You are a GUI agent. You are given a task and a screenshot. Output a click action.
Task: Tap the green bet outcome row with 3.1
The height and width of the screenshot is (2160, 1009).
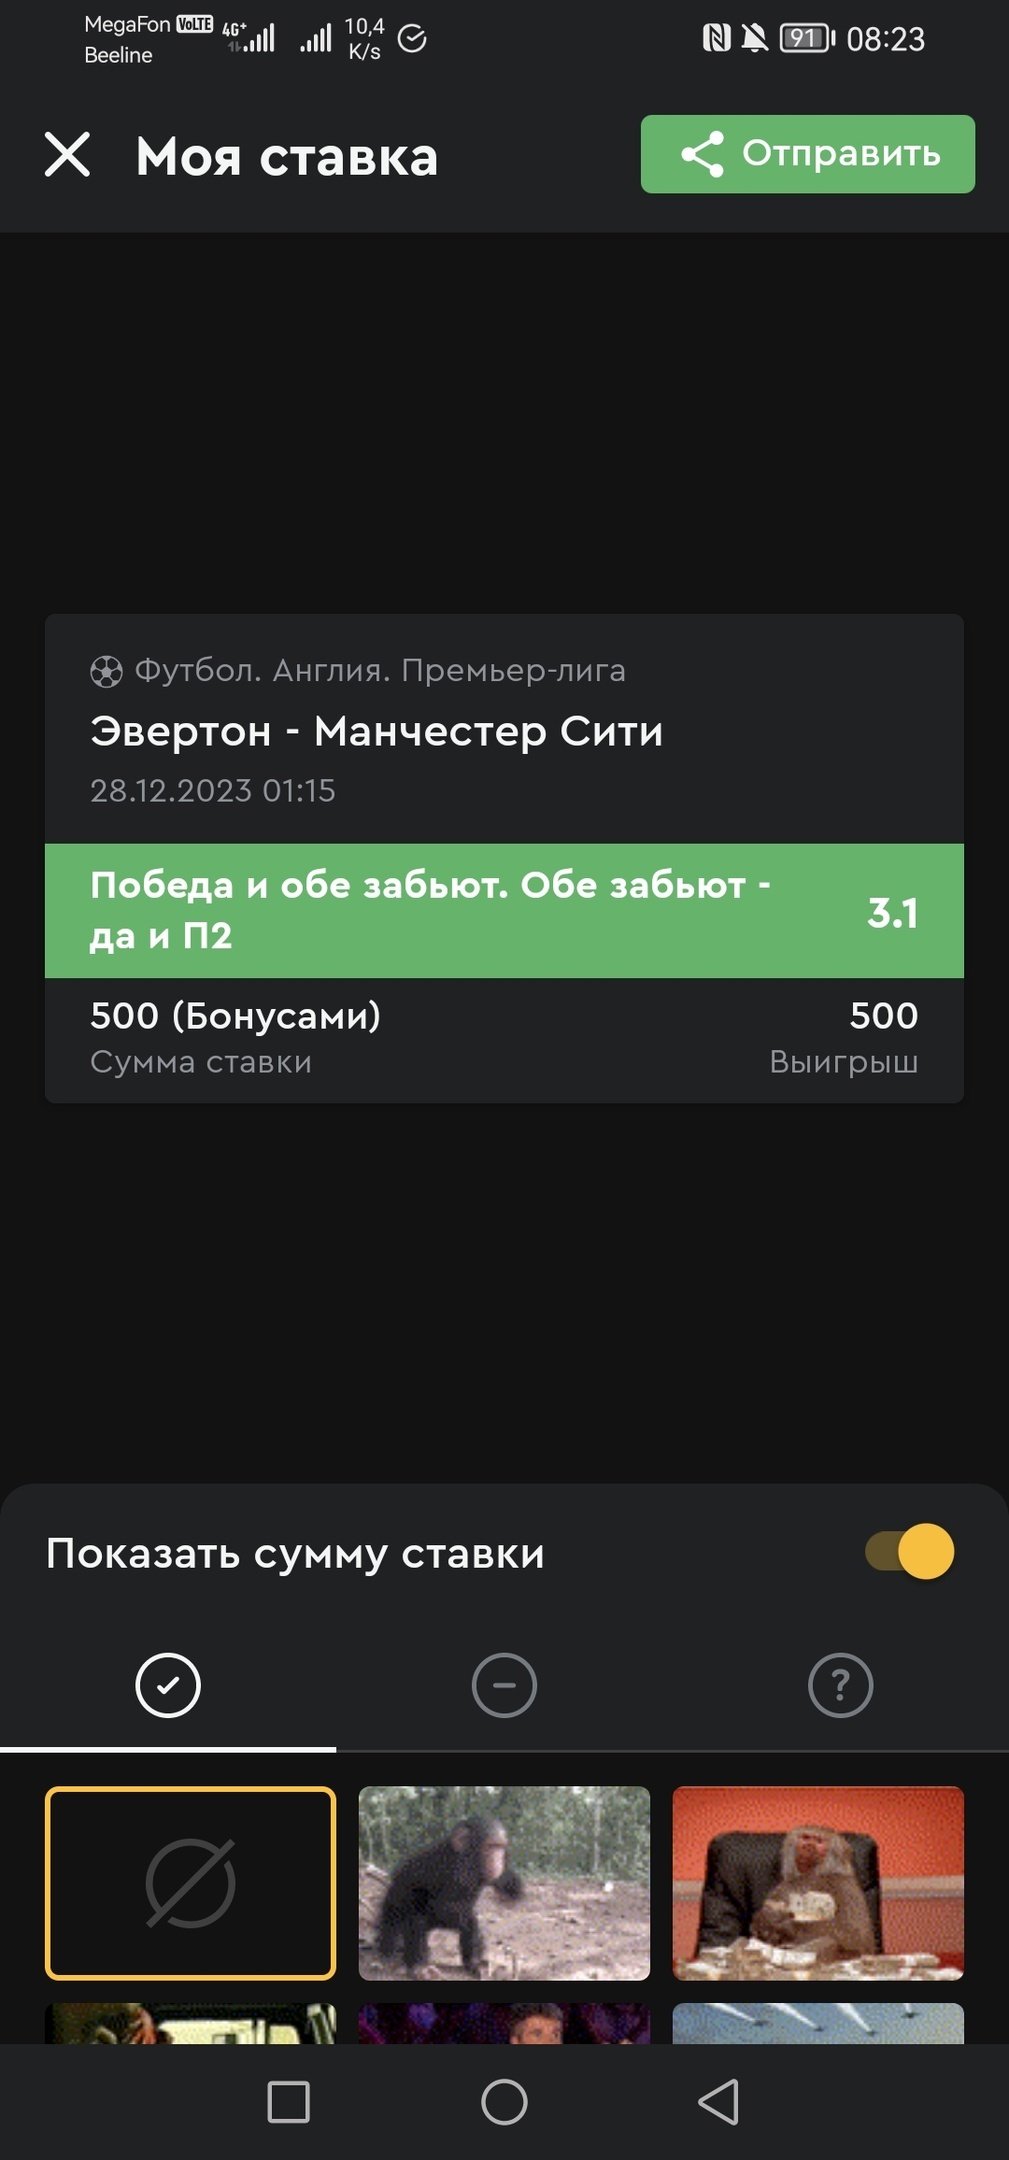pos(504,911)
